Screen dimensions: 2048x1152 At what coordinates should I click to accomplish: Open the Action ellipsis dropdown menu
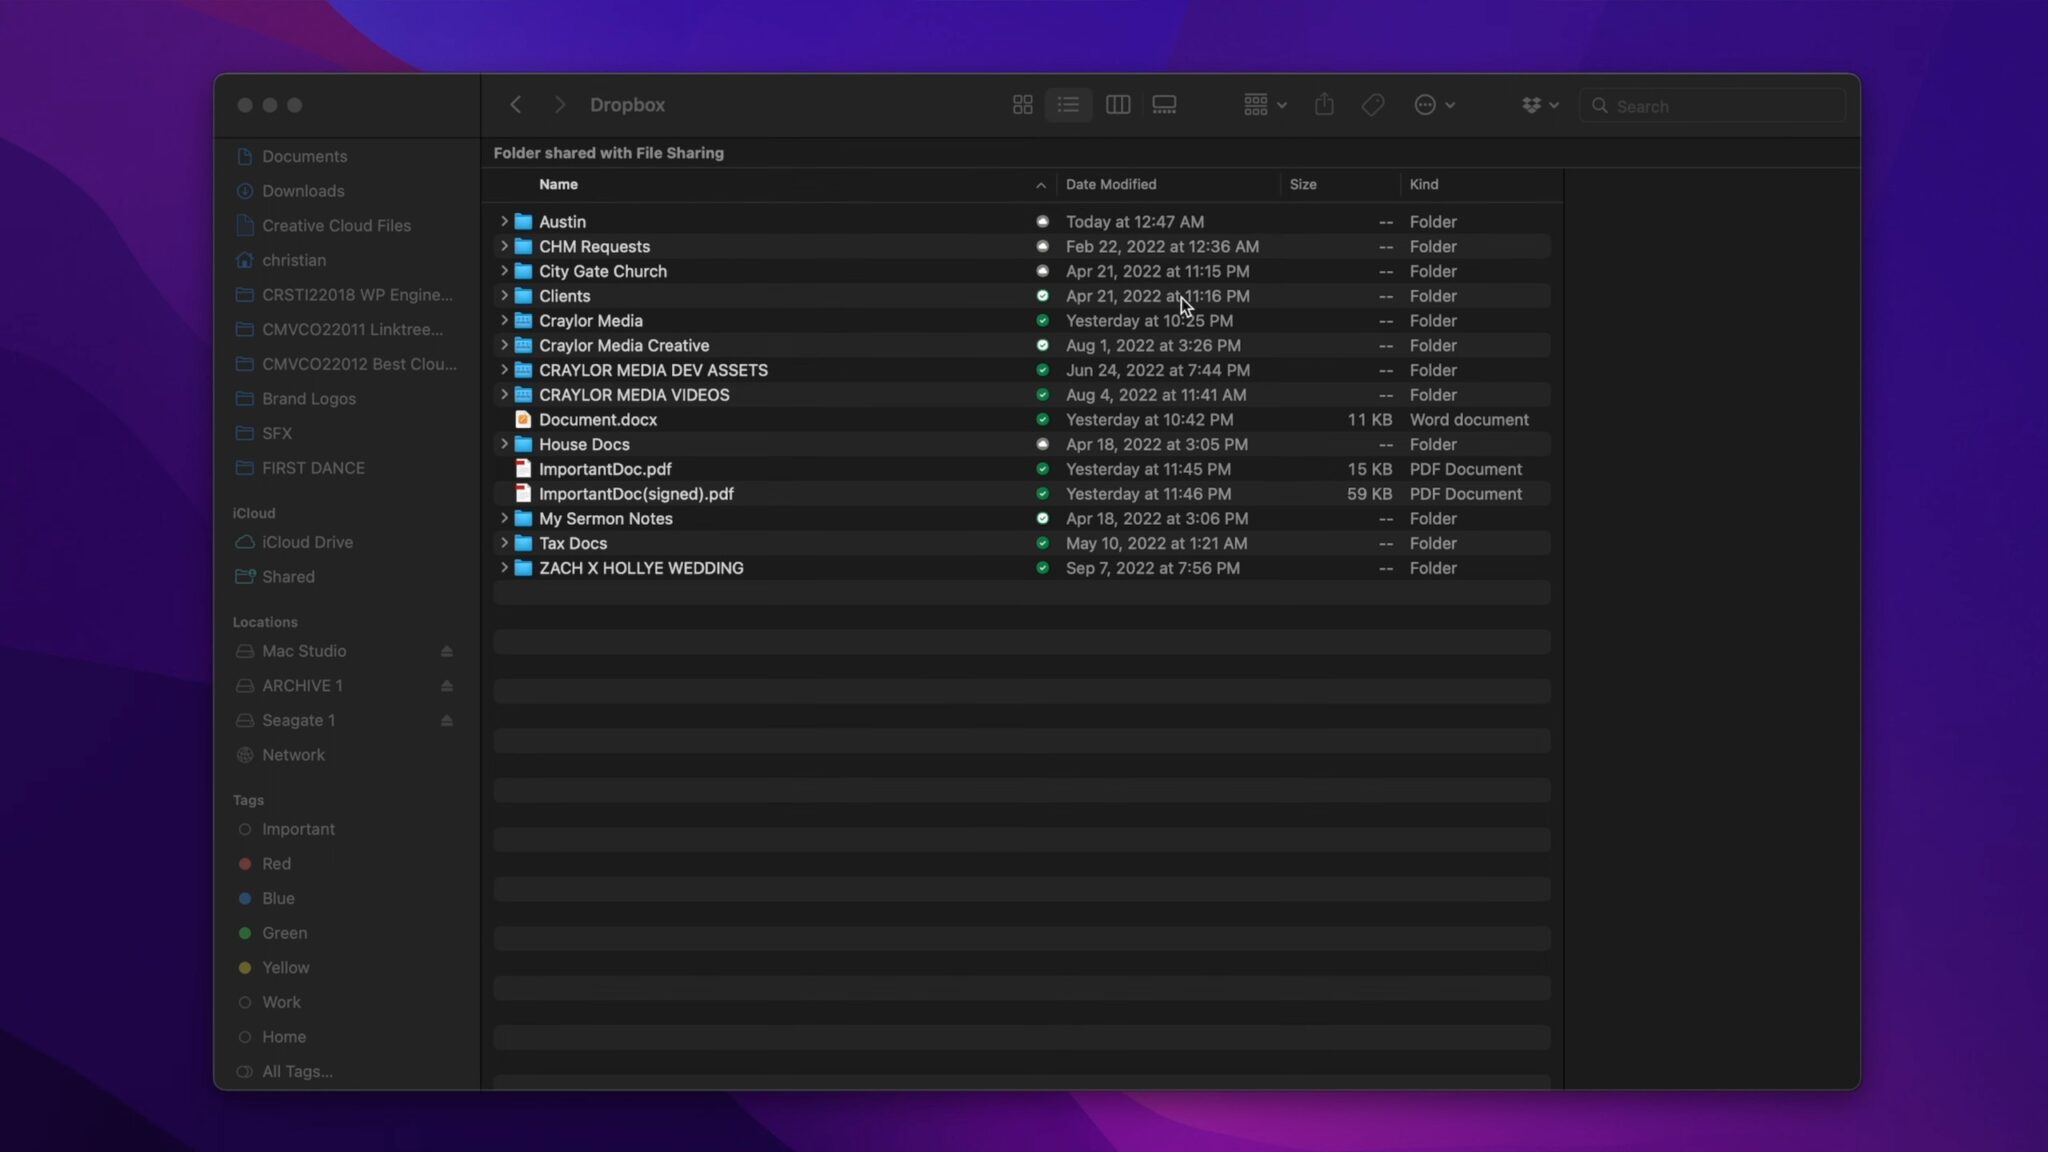[x=1434, y=105]
